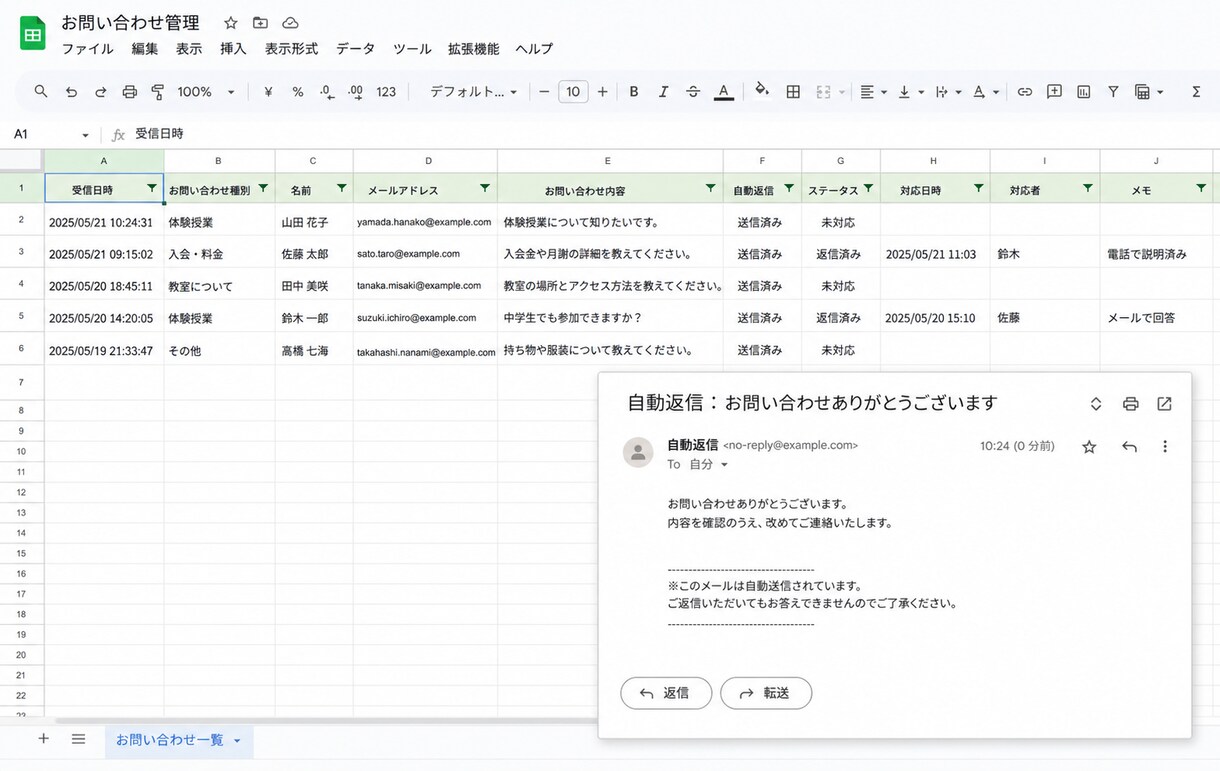Star the お問い合わせ管理 document
Image resolution: width=1220 pixels, height=771 pixels.
point(231,23)
